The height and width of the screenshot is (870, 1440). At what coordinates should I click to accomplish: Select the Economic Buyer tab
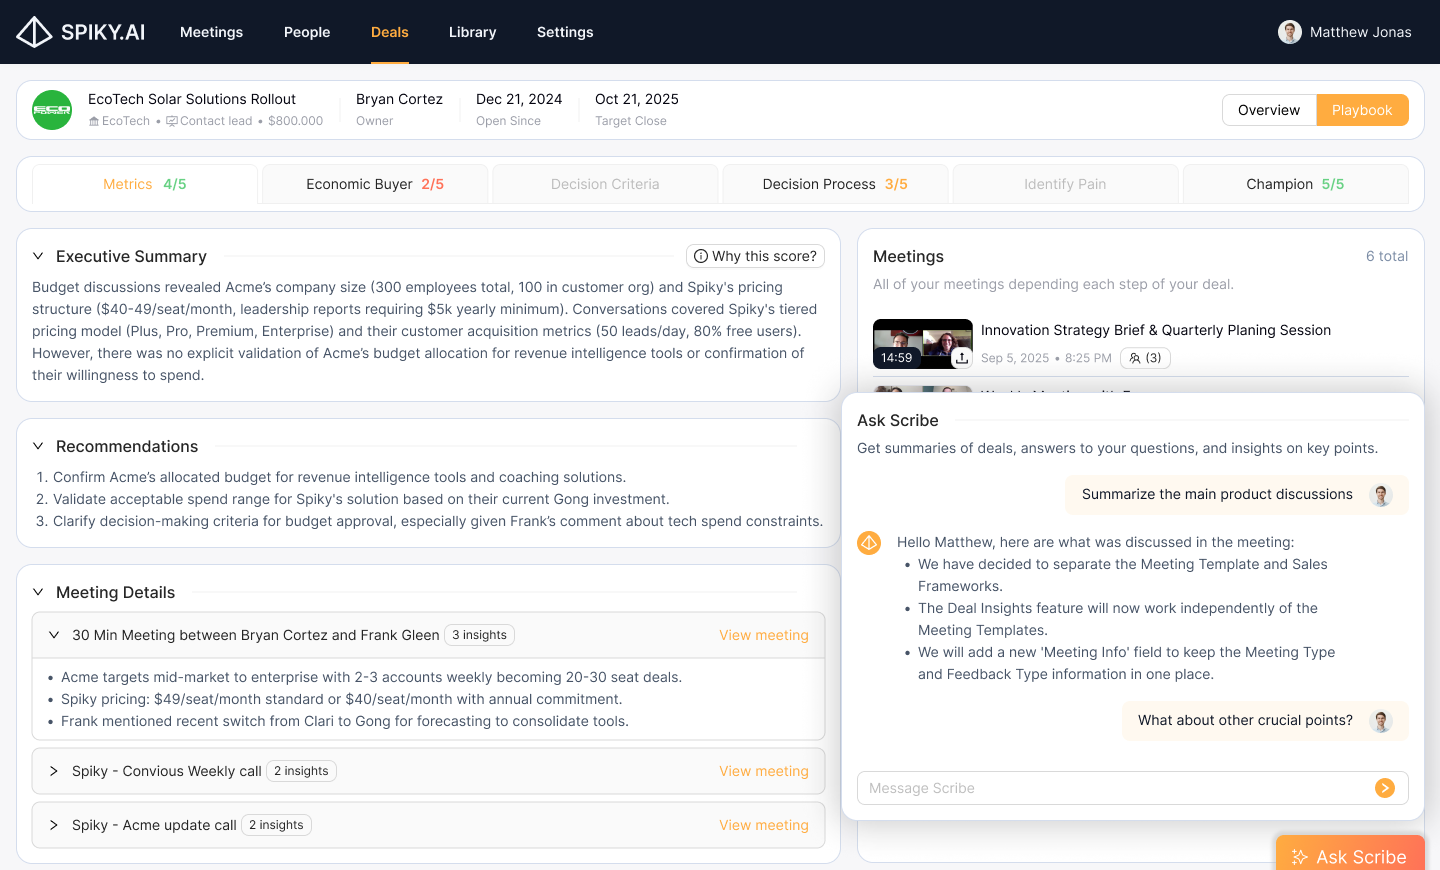(x=375, y=184)
